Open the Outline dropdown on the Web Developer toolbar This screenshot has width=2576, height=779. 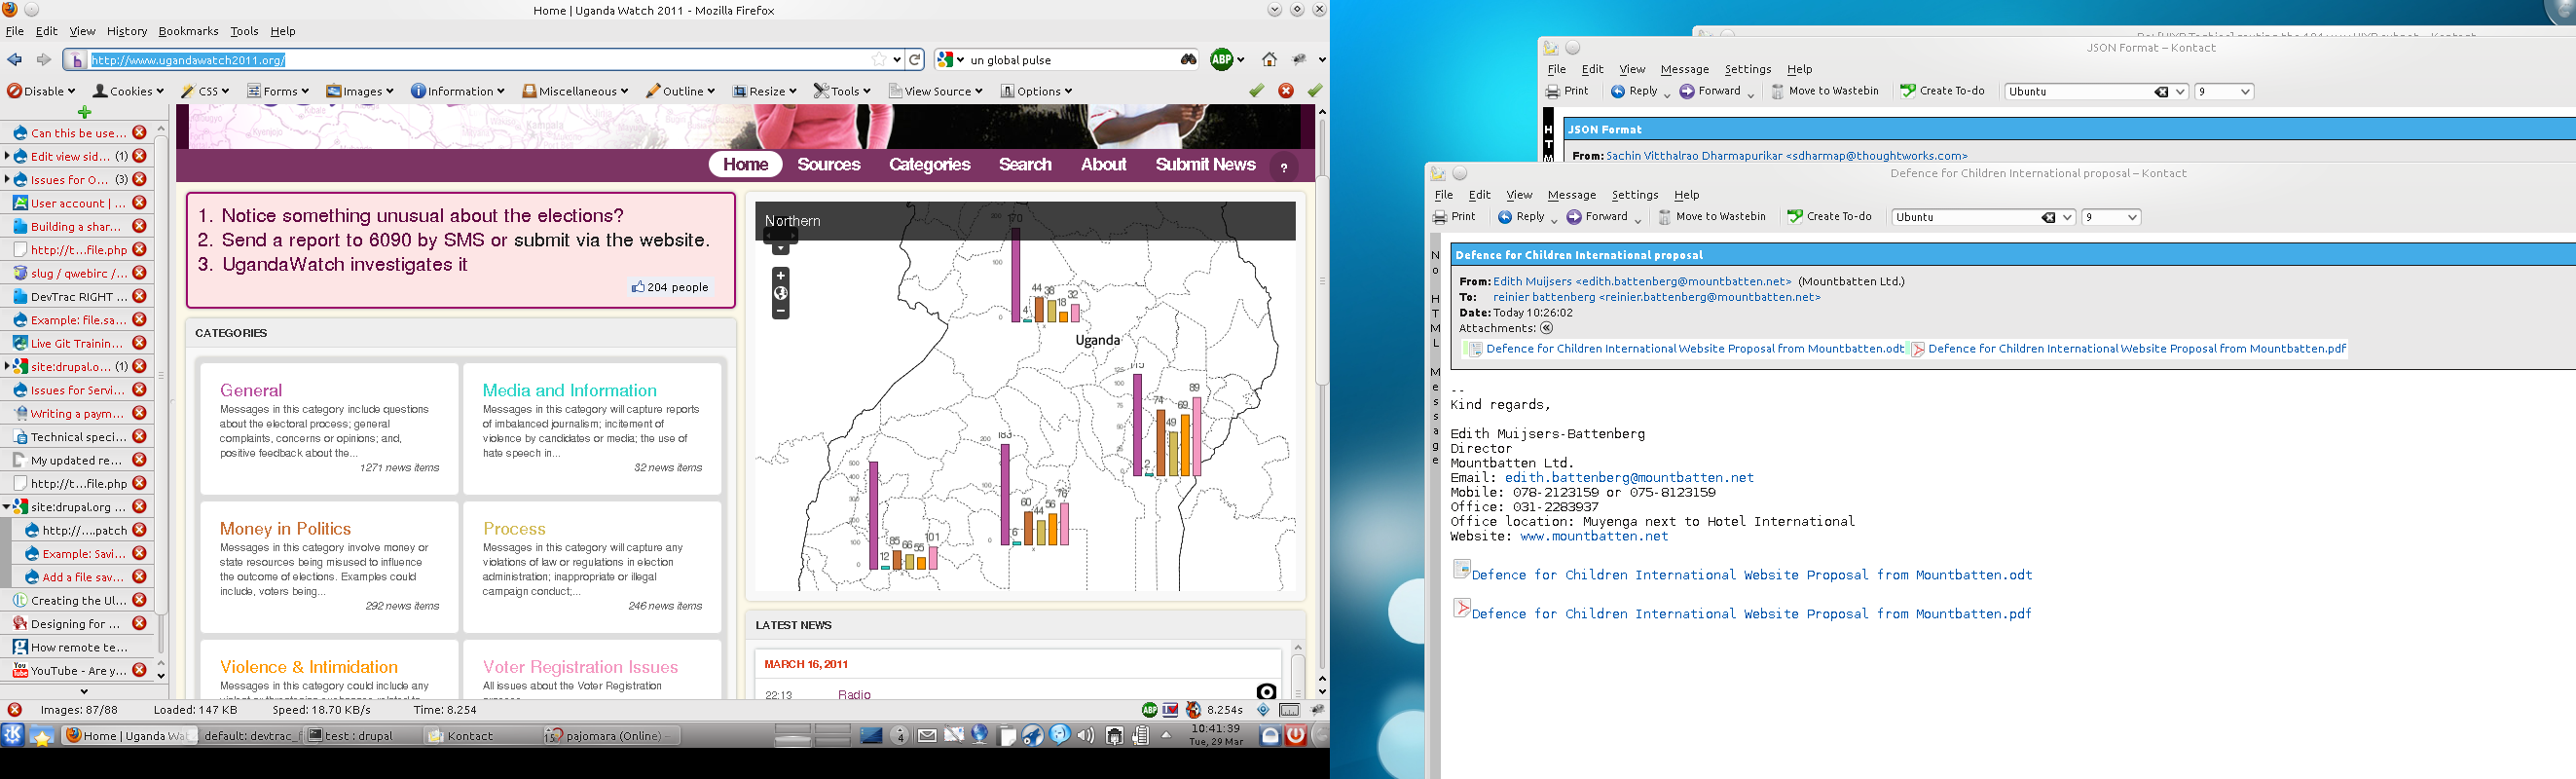pos(680,91)
